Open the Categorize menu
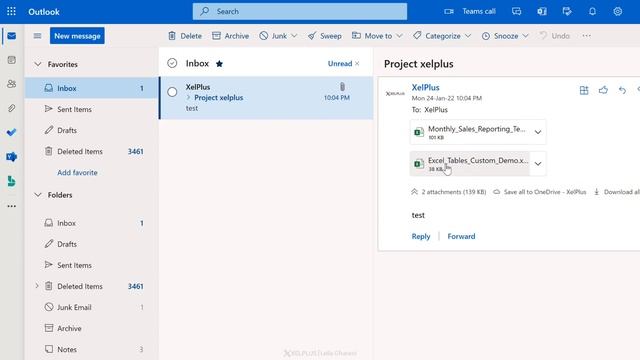Viewport: 640px width, 360px height. (442, 36)
